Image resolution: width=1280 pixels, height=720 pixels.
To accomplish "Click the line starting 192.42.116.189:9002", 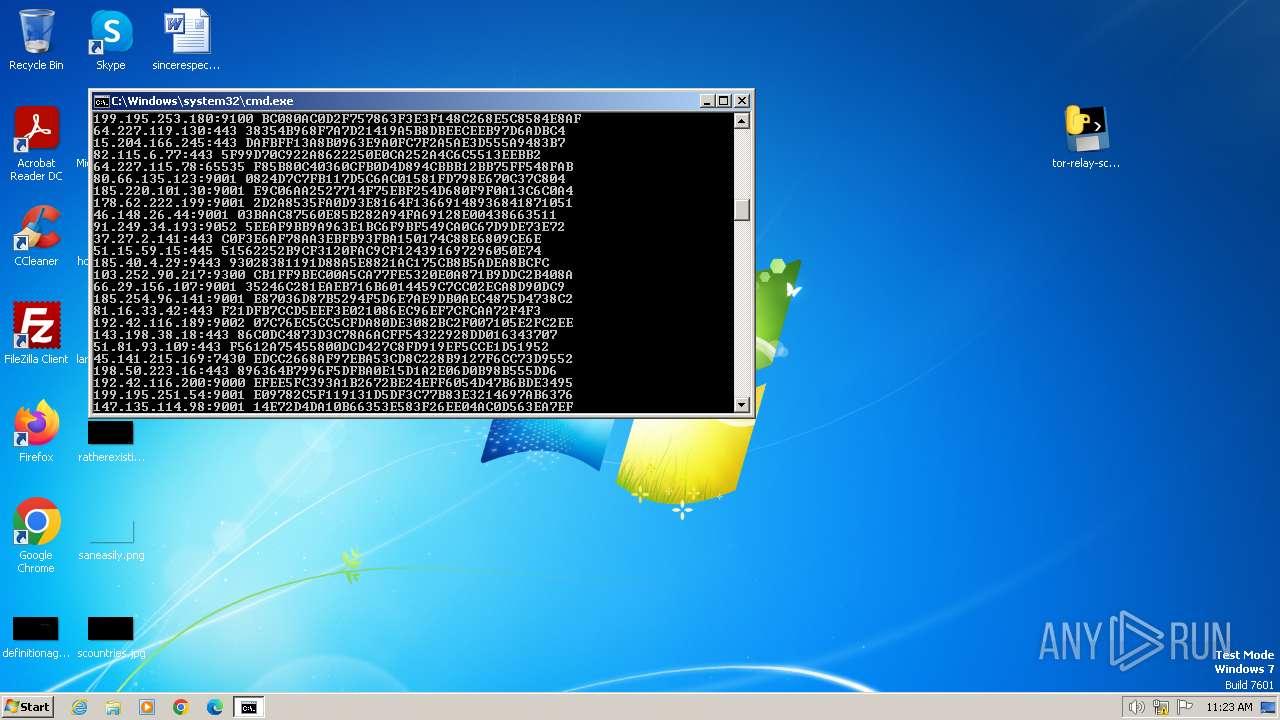I will [x=333, y=323].
